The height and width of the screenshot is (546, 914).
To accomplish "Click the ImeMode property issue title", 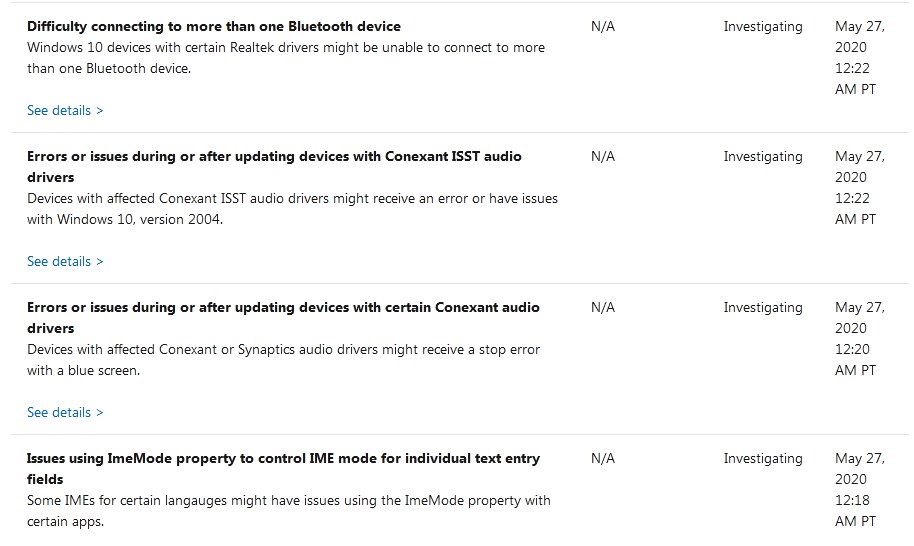I will point(283,468).
